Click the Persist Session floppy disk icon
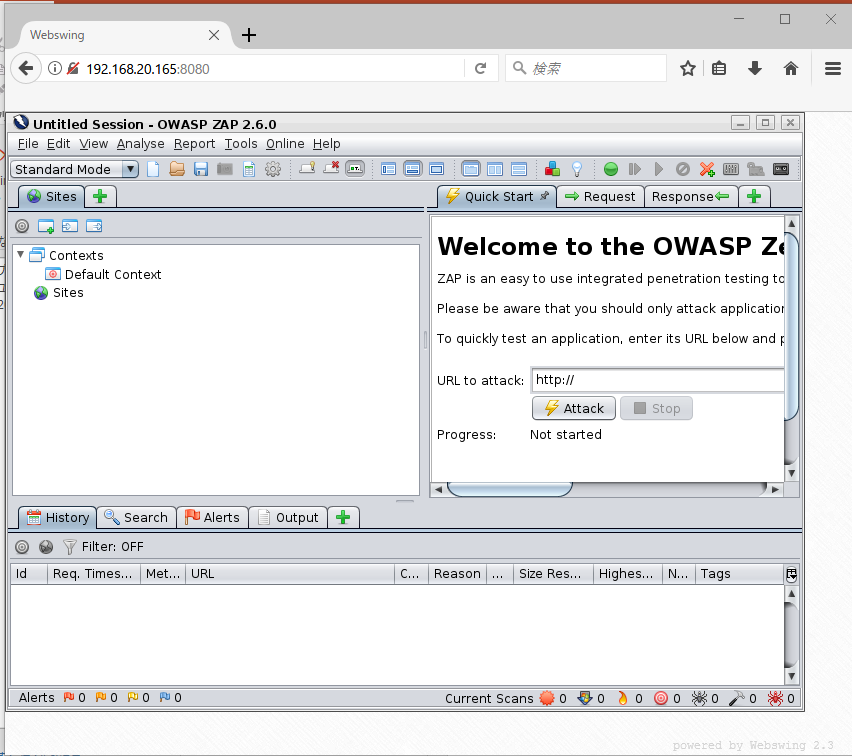The image size is (852, 756). pyautogui.click(x=201, y=170)
